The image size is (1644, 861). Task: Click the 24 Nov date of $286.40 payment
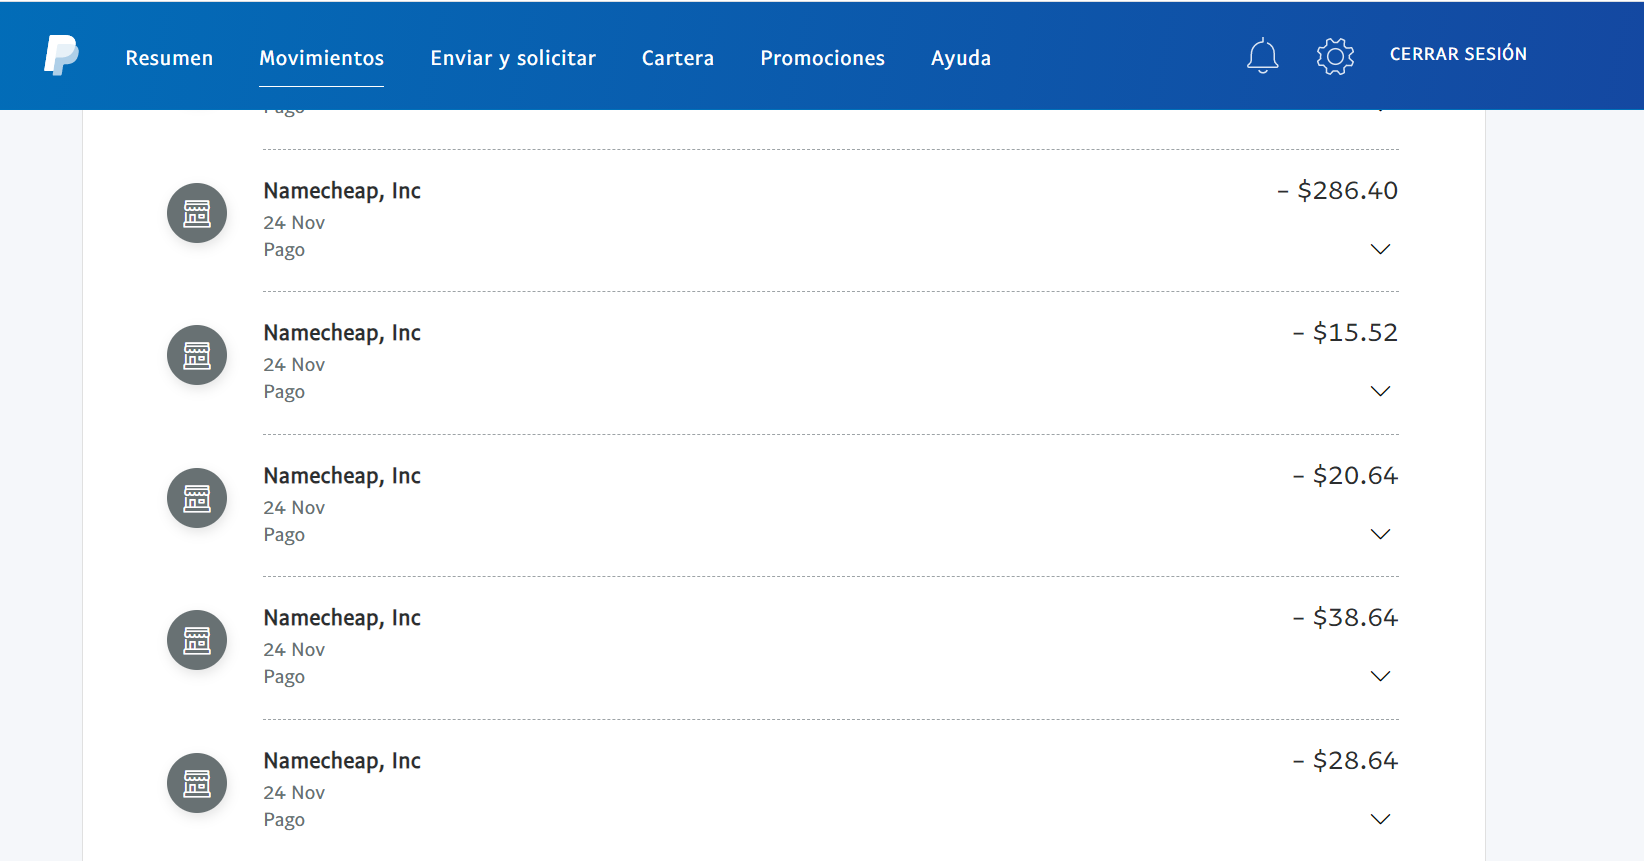[x=294, y=222]
